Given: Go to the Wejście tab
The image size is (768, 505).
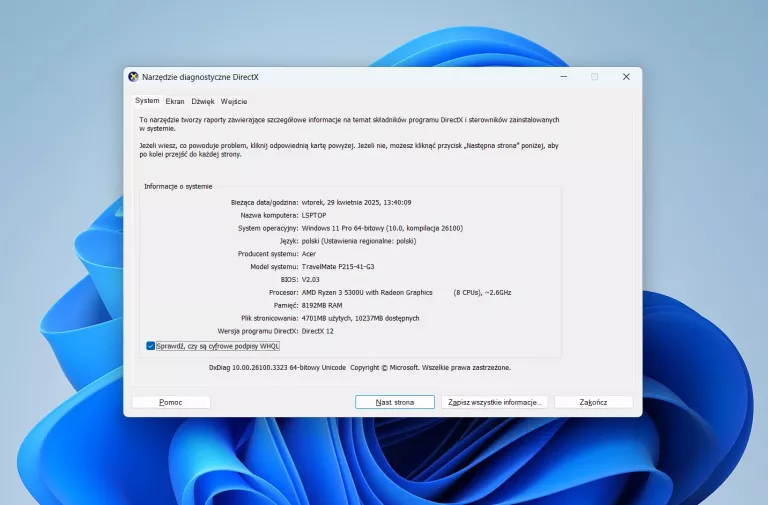Looking at the screenshot, I should click(234, 101).
